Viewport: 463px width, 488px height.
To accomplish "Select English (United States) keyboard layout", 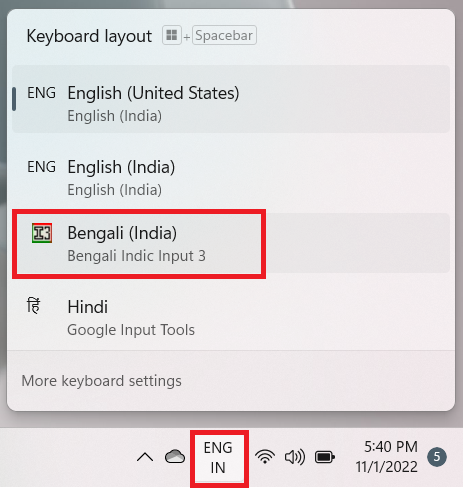I will (x=231, y=99).
